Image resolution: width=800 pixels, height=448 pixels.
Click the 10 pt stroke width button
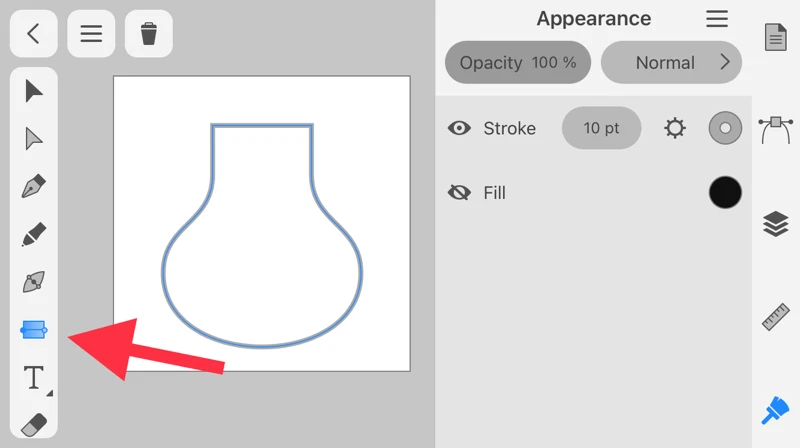601,128
